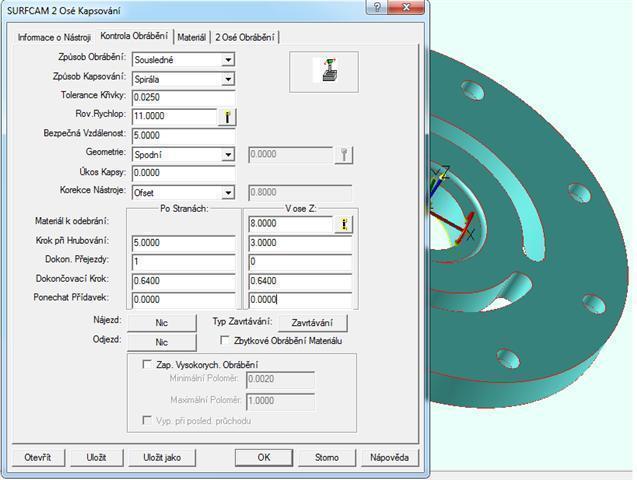Click Dokončovací Krok Po Stranách field
The height and width of the screenshot is (480, 637).
click(x=184, y=281)
